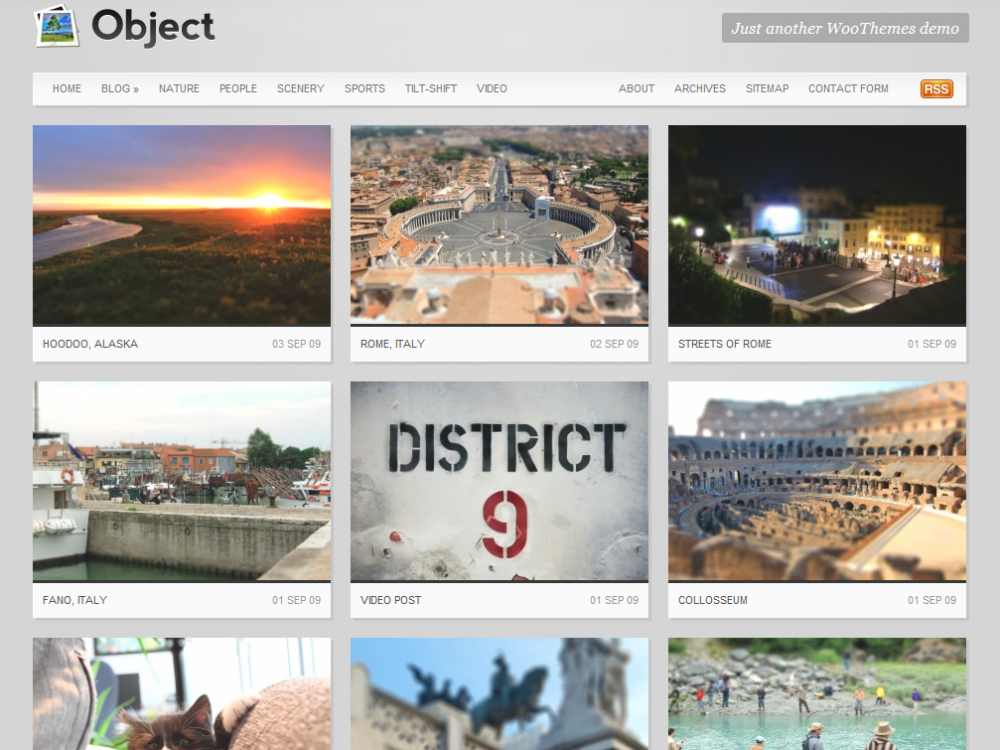Image resolution: width=1000 pixels, height=750 pixels.
Task: Click the 03 SEP 09 date
Action: pyautogui.click(x=297, y=344)
